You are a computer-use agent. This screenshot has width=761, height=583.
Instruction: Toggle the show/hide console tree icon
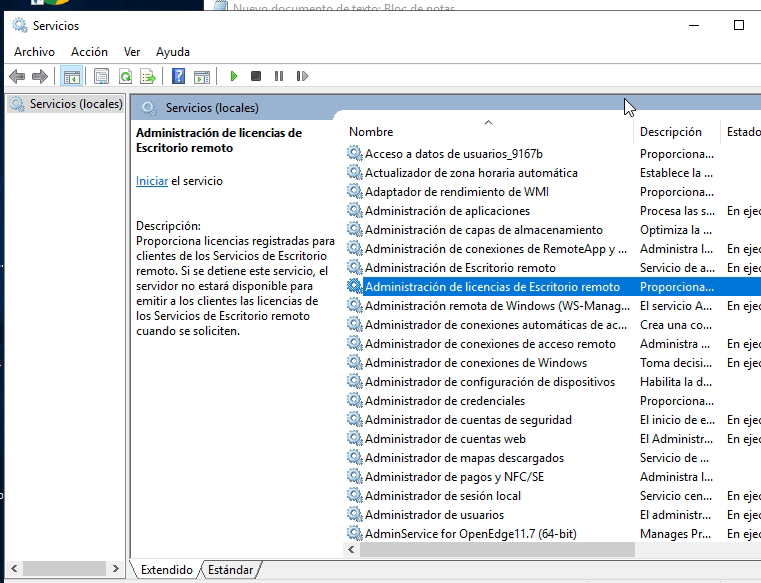(72, 76)
